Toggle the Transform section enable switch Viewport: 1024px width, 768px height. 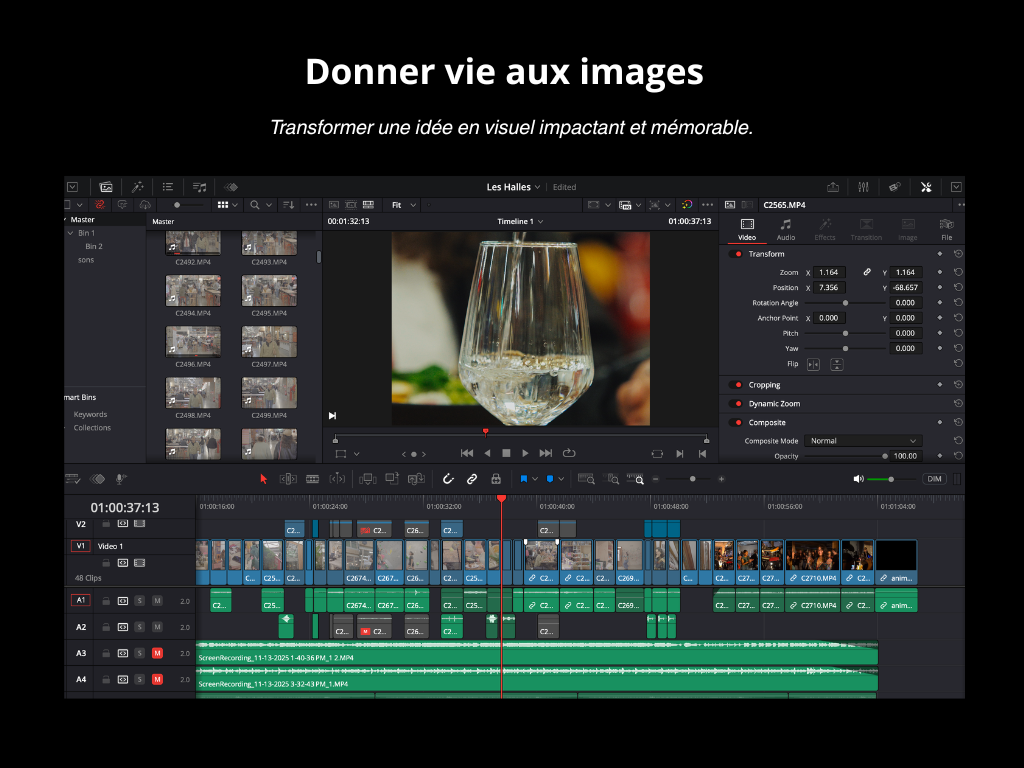point(735,254)
